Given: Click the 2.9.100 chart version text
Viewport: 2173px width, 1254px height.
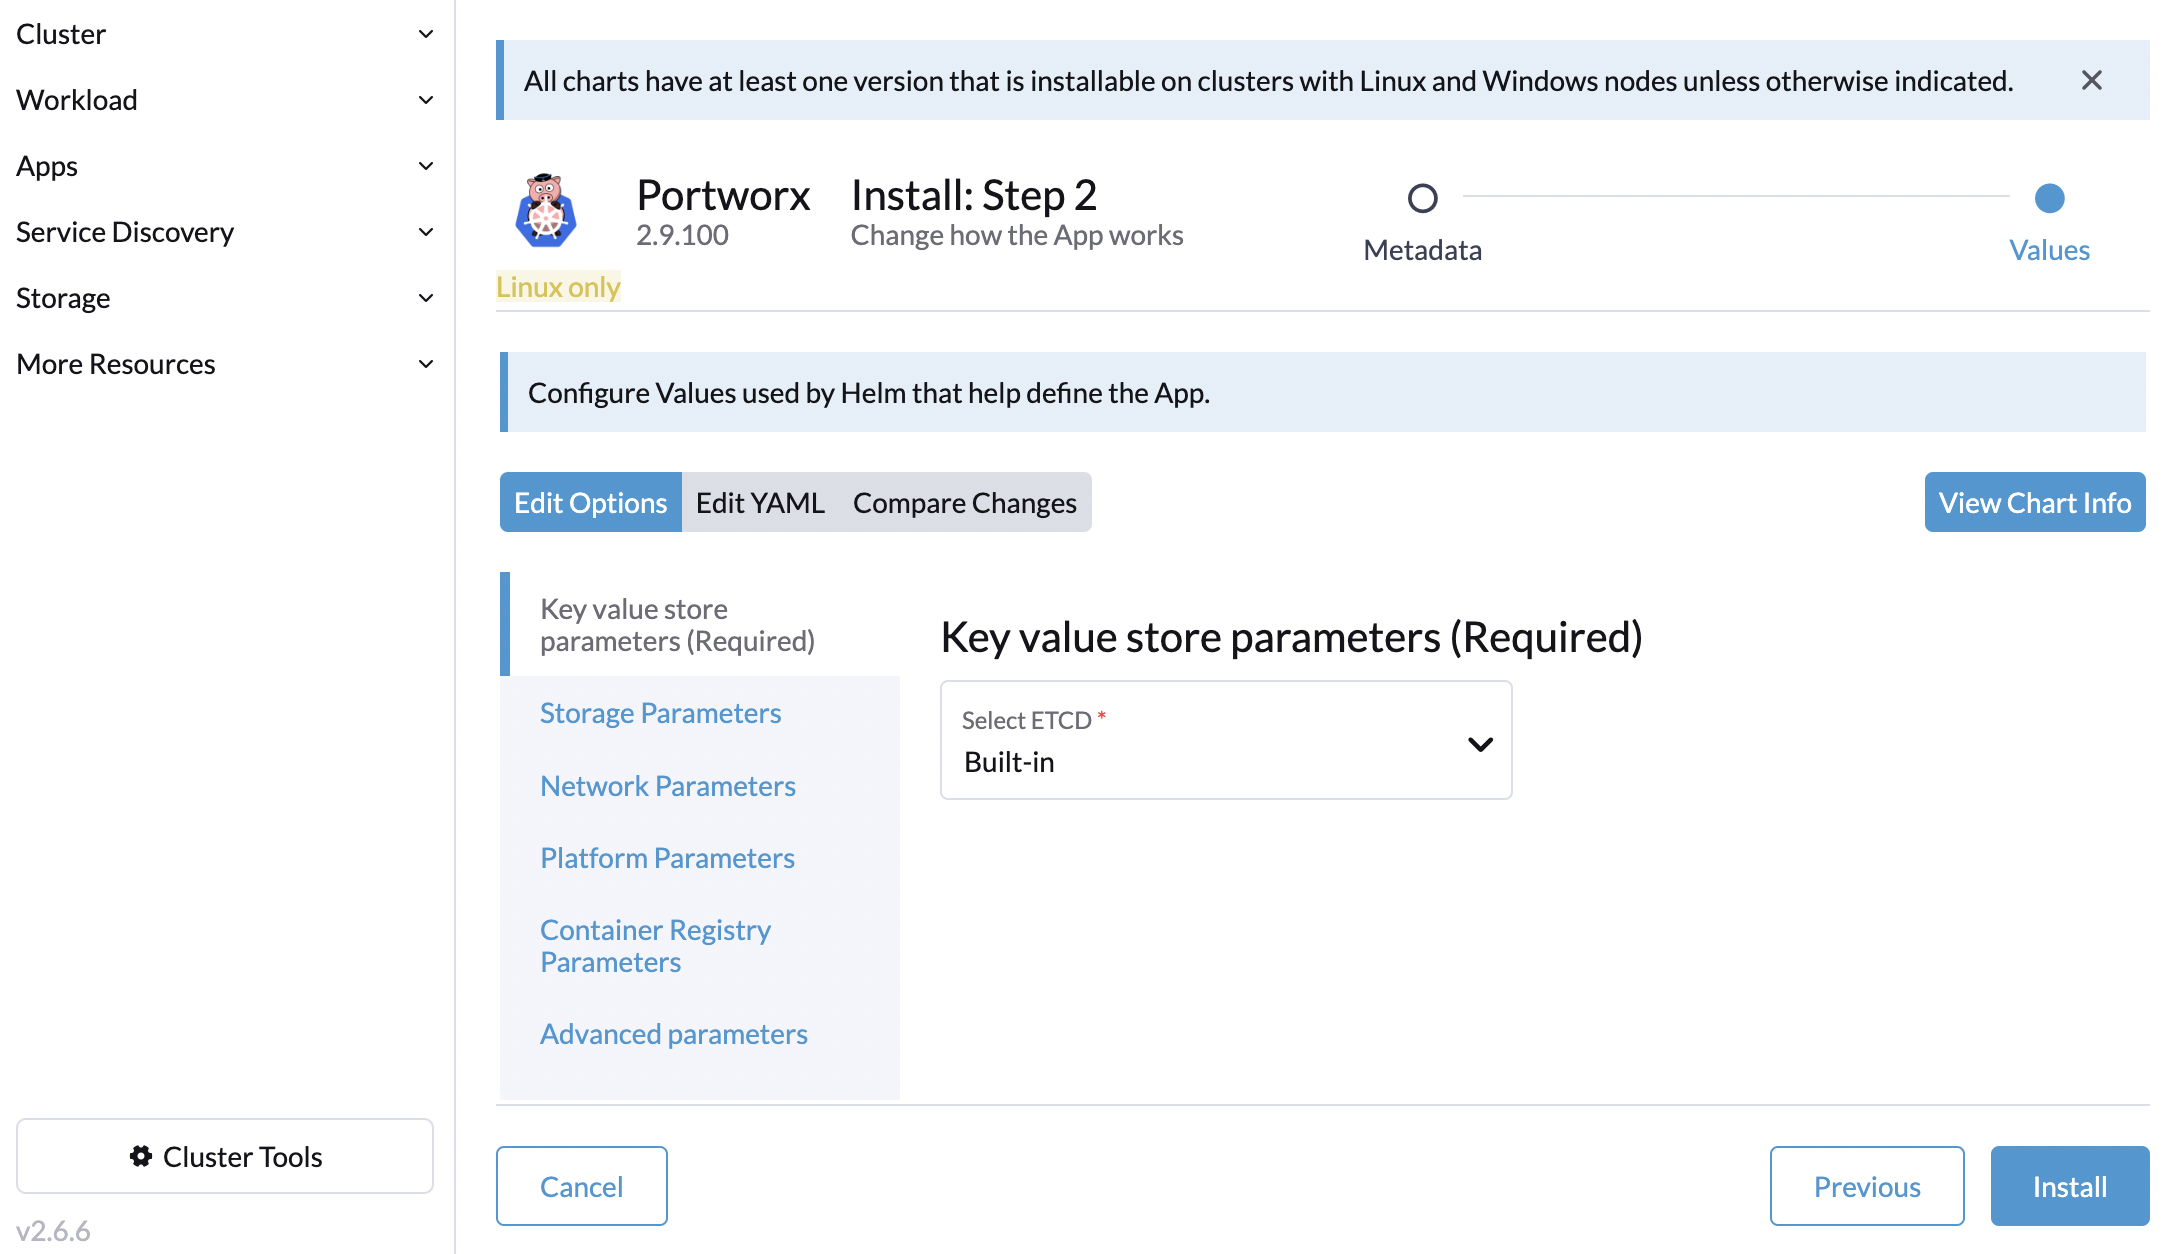Looking at the screenshot, I should pos(683,235).
